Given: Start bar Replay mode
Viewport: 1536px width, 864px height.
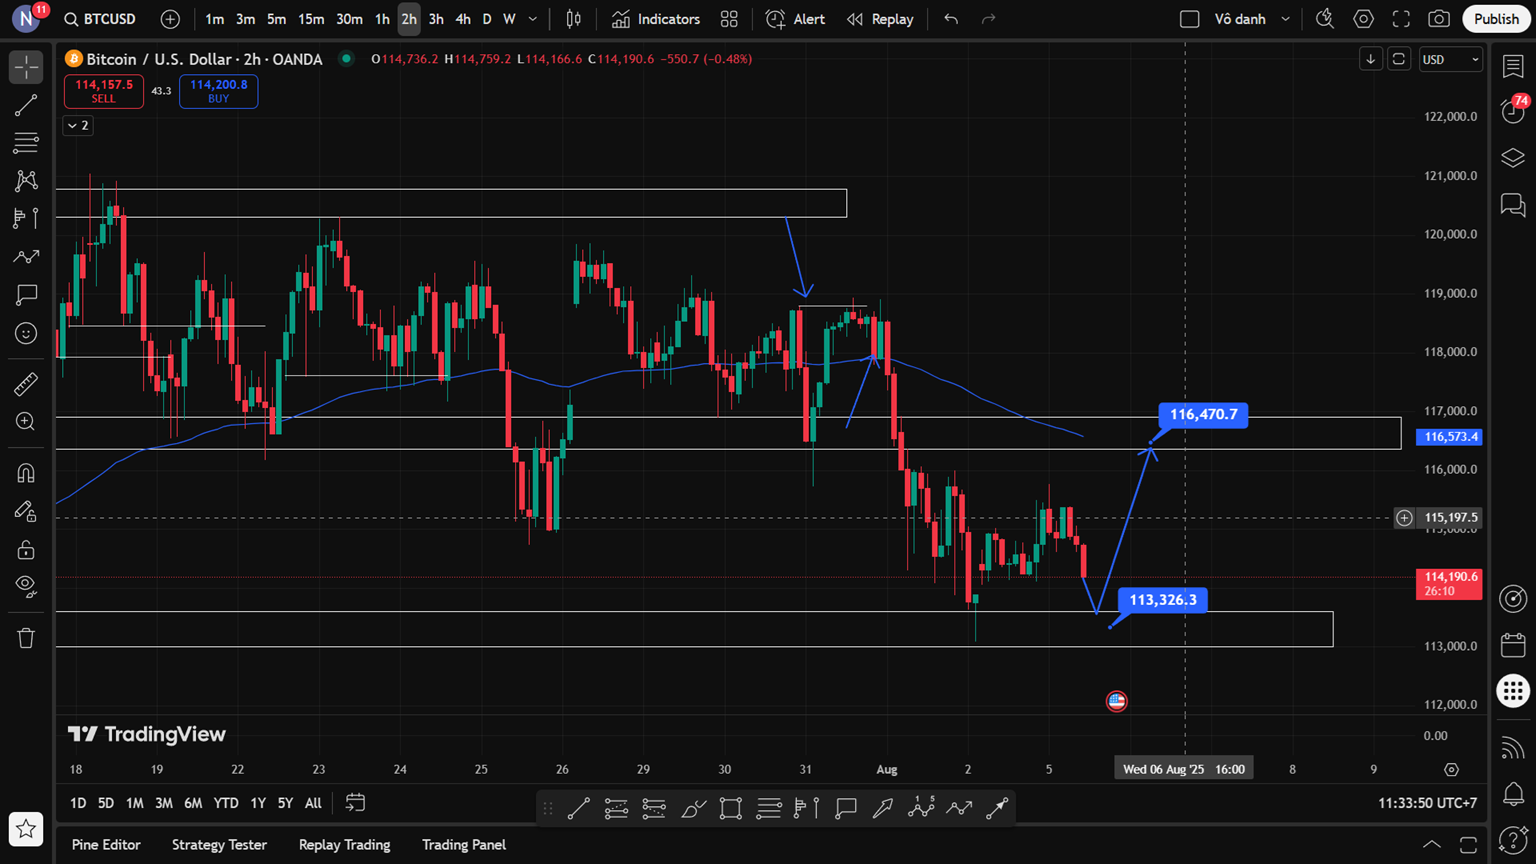Looking at the screenshot, I should pyautogui.click(x=880, y=19).
